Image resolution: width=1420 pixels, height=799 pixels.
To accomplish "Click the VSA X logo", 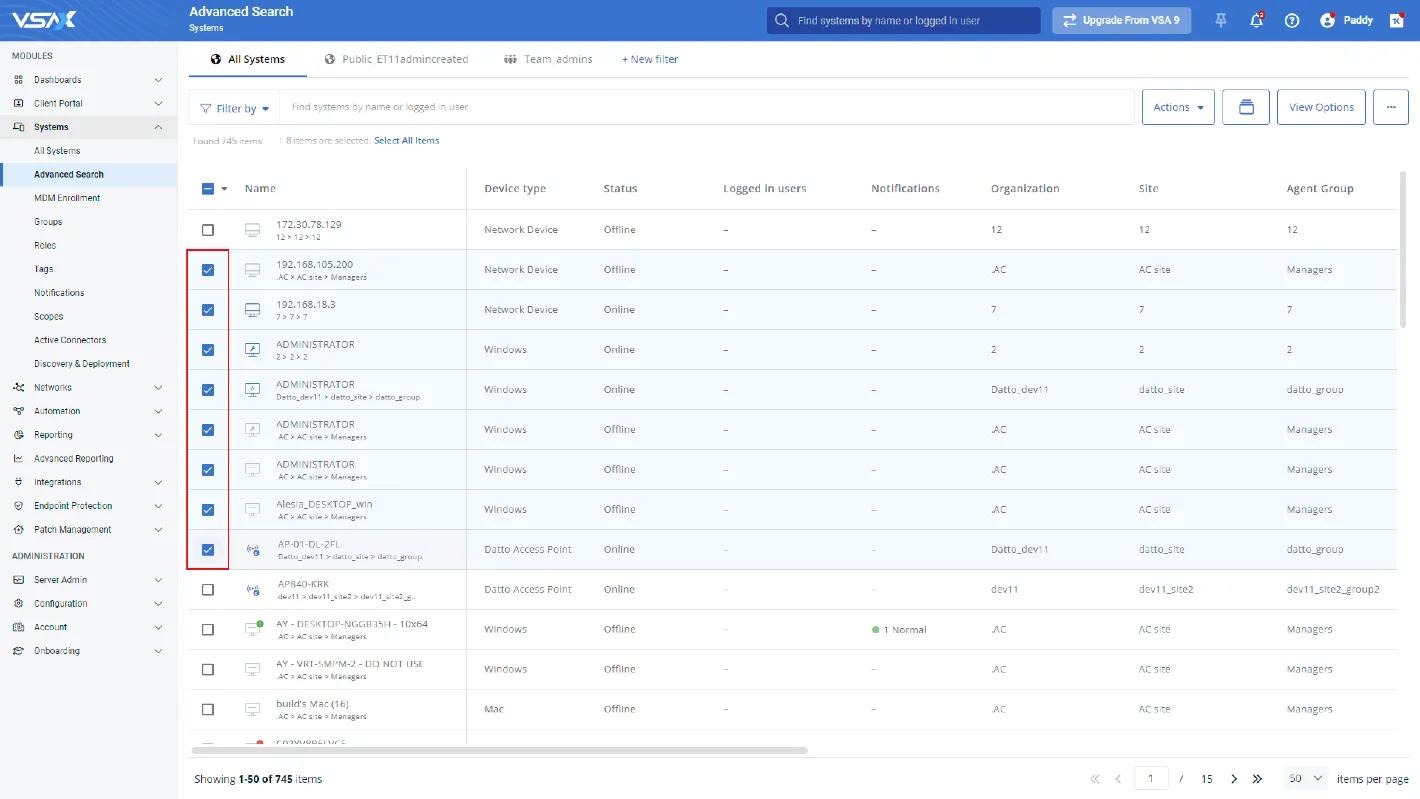I will click(x=44, y=20).
